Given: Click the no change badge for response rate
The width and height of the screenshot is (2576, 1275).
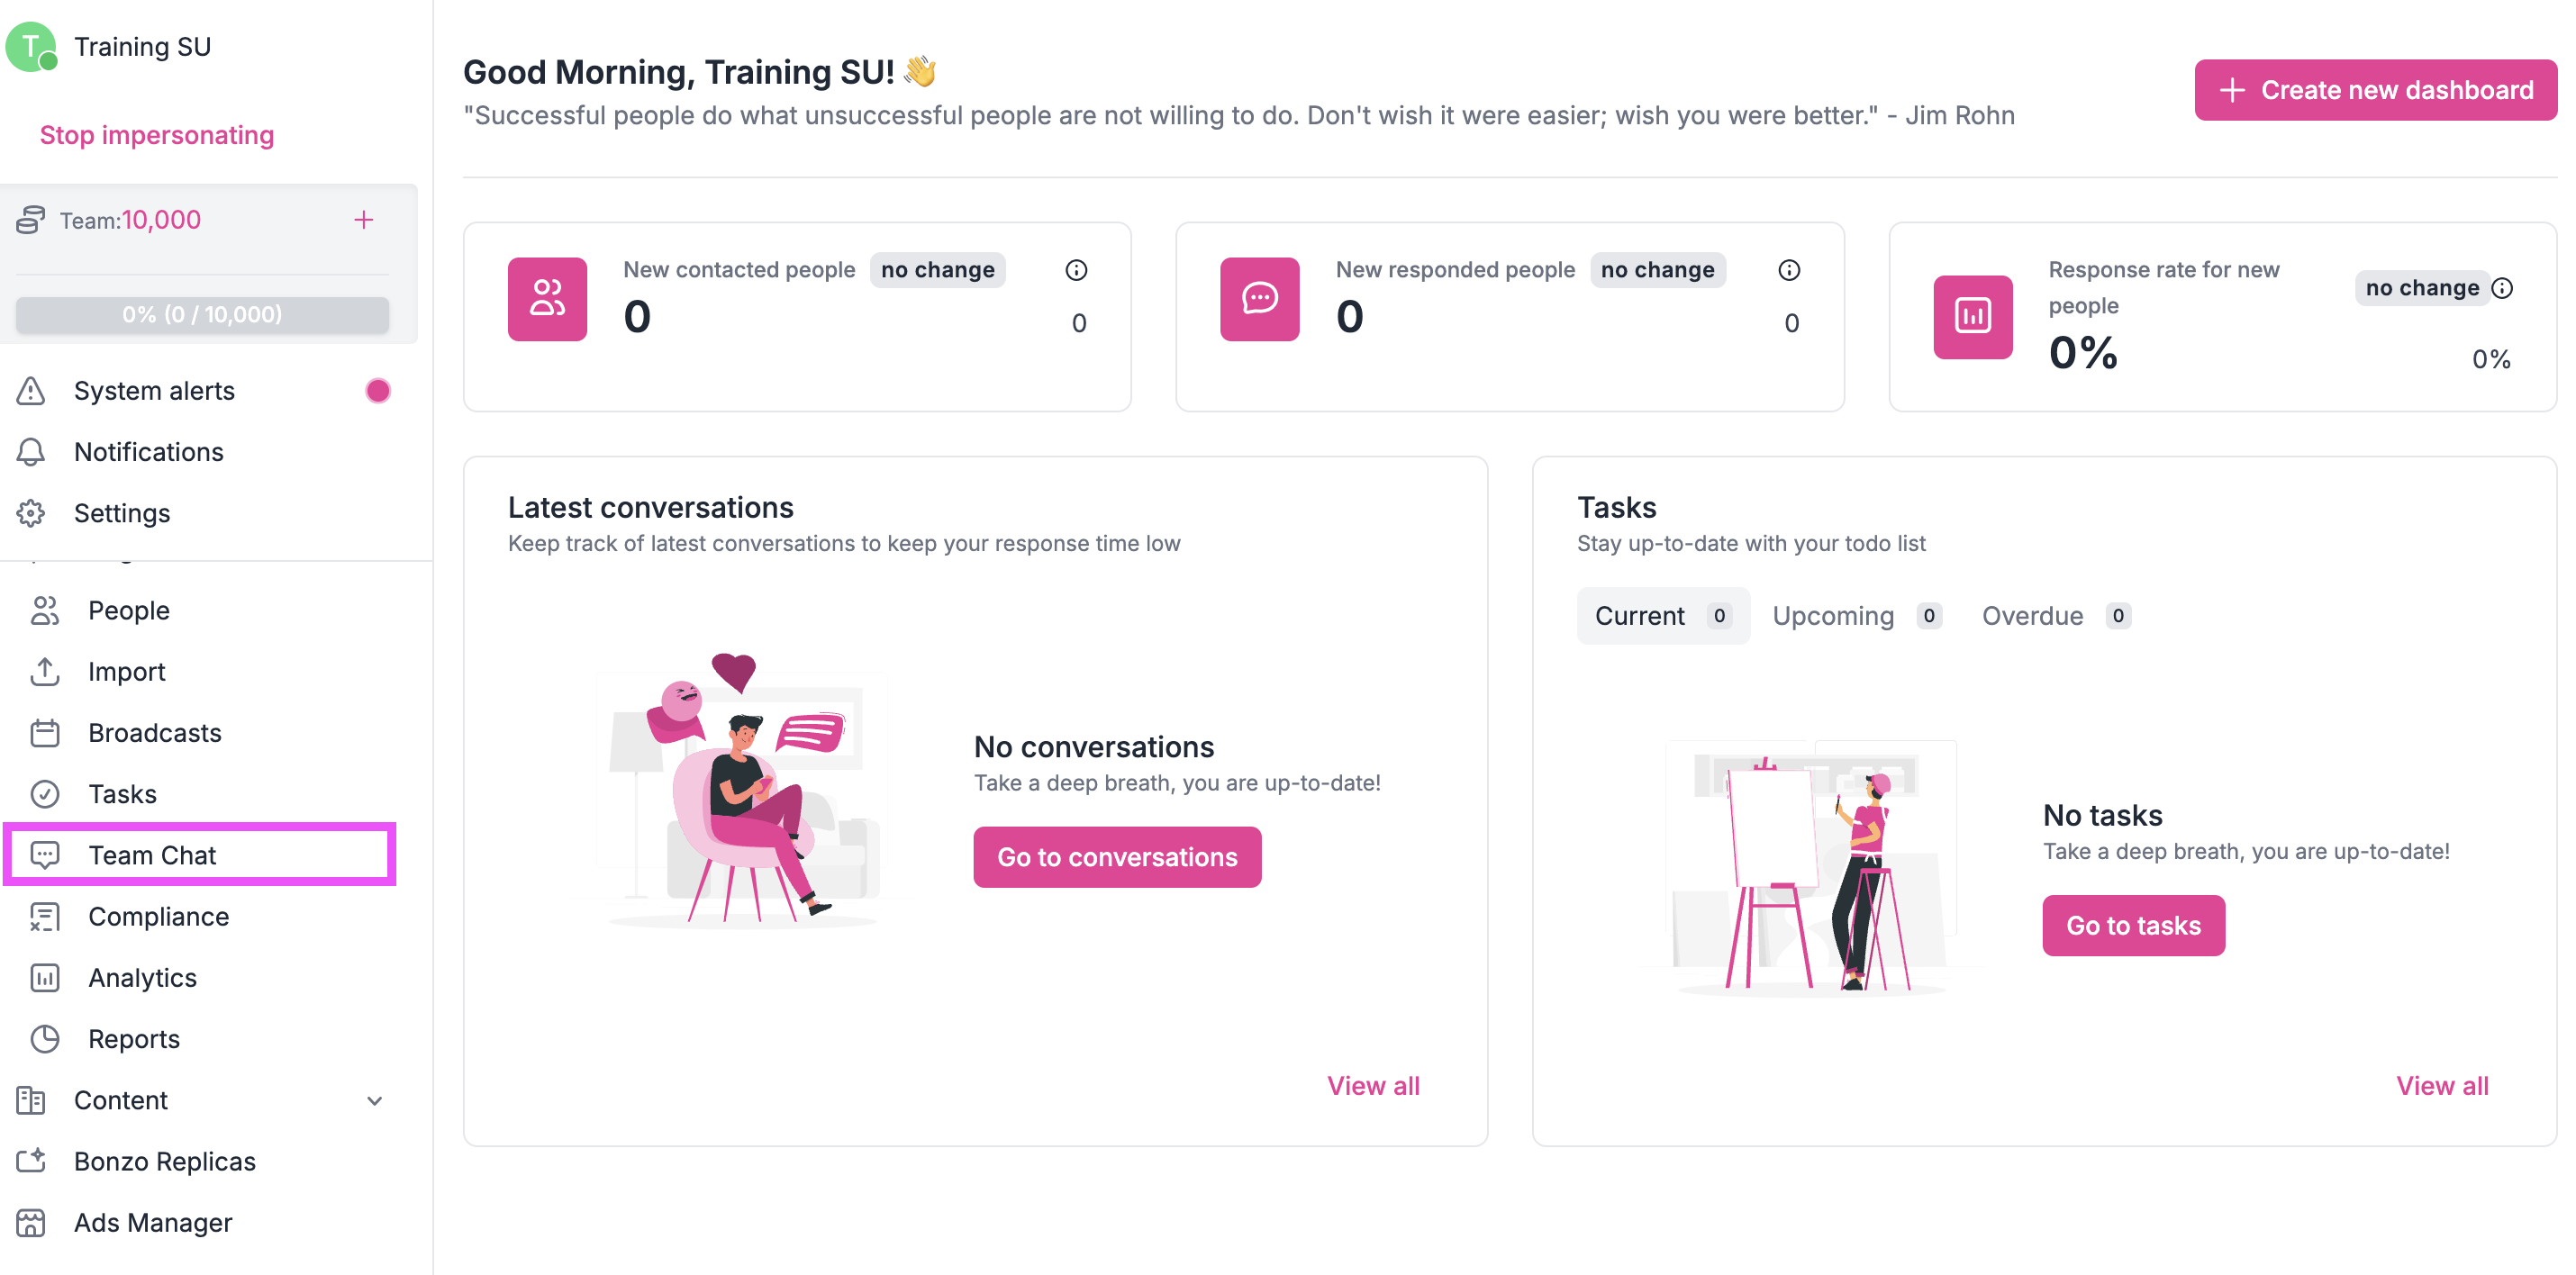Looking at the screenshot, I should [x=2421, y=288].
